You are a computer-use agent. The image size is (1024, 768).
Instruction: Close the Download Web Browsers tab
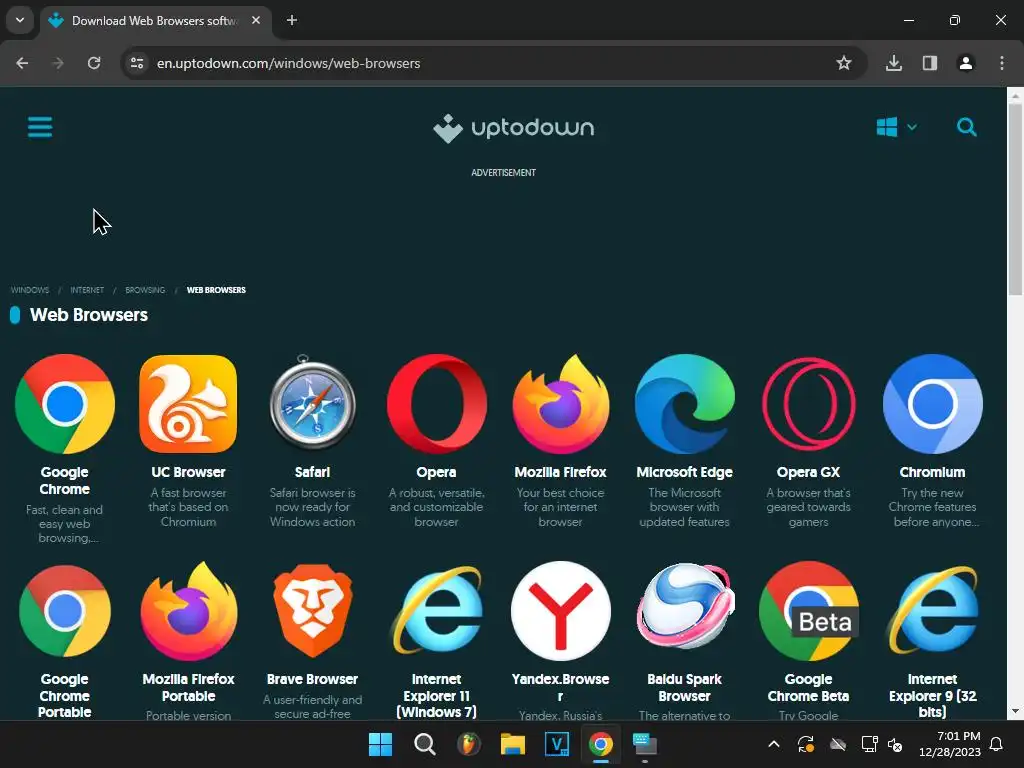[x=256, y=21]
